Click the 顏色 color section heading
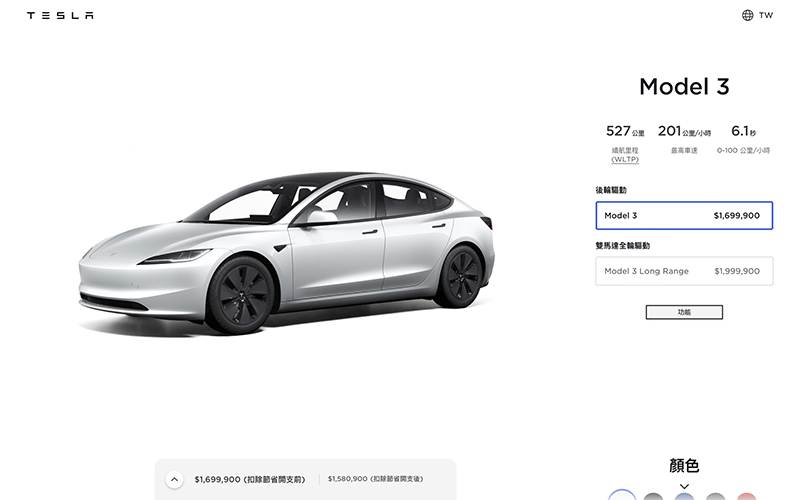Screen dimensions: 800x500 (684, 465)
